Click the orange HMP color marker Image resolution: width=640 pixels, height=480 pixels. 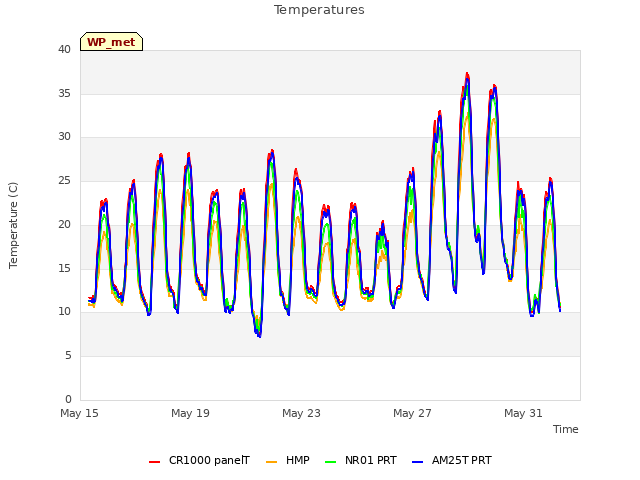271,462
